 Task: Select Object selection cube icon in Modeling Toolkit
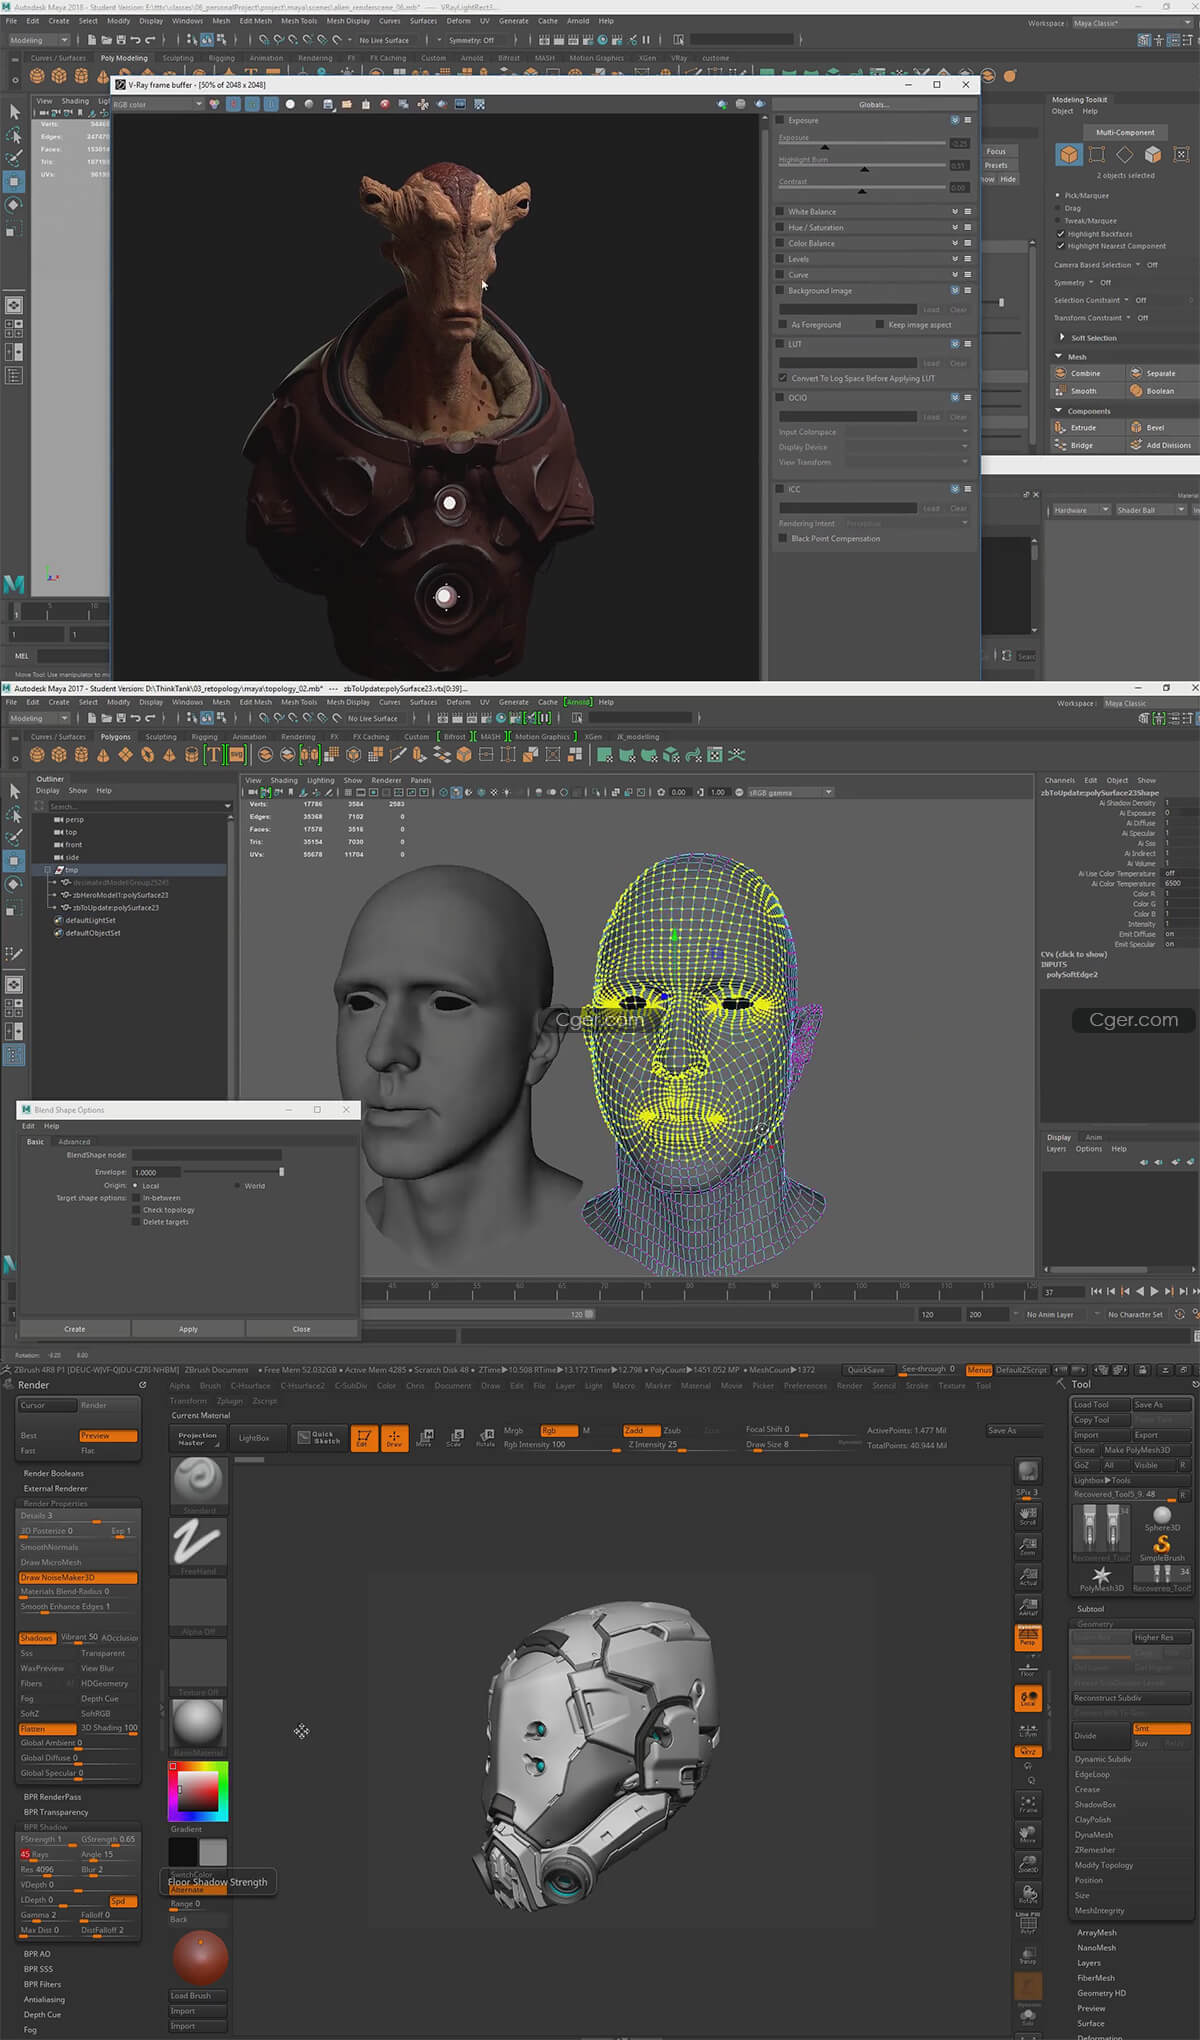coord(1069,154)
